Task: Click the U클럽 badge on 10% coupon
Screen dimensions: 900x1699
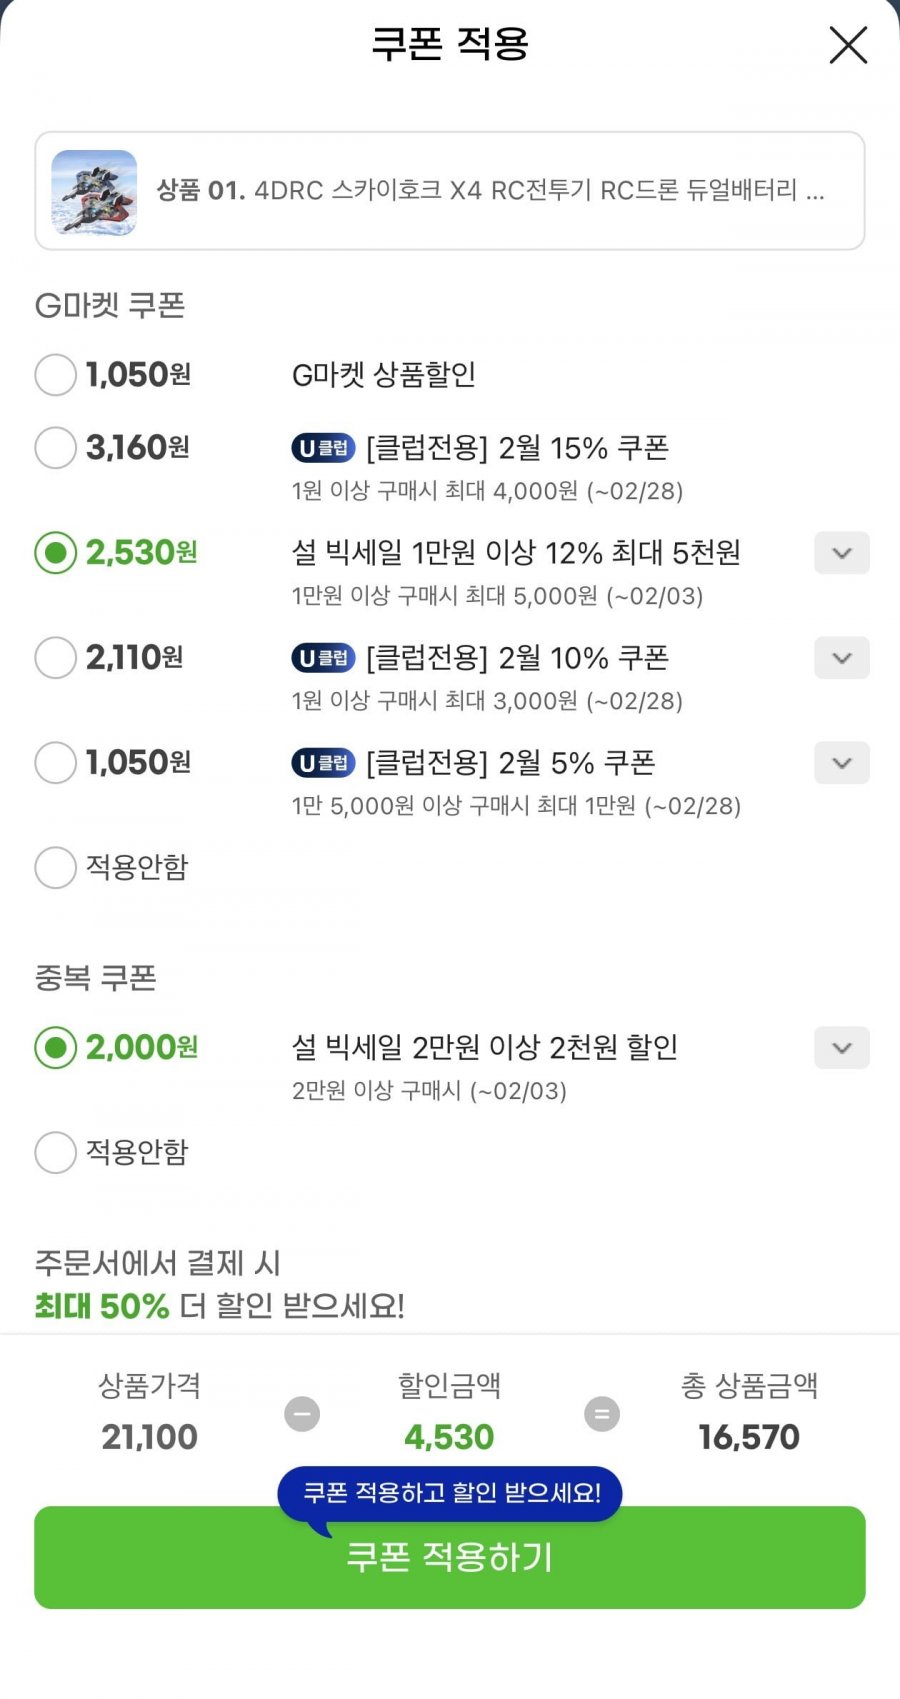Action: (x=323, y=658)
